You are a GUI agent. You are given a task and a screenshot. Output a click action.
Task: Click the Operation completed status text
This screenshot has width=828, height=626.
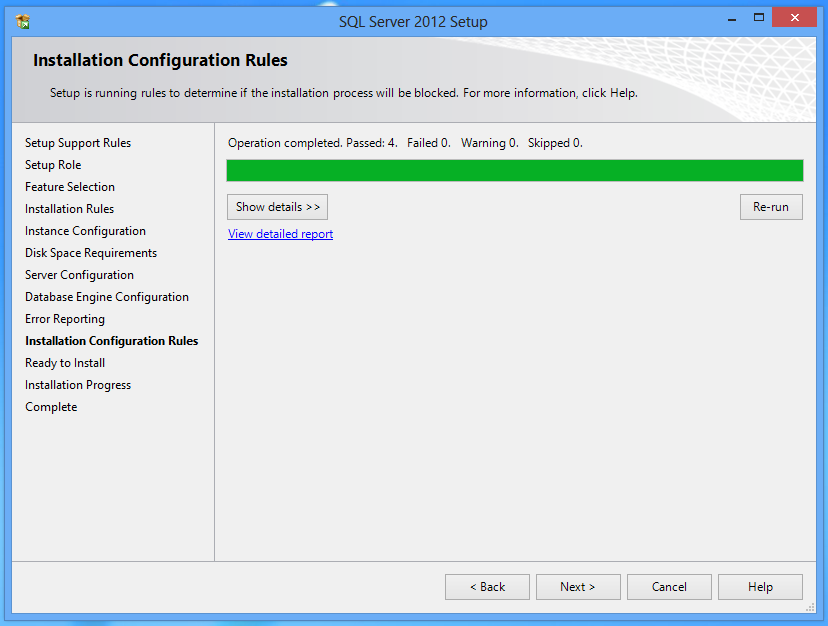[405, 143]
